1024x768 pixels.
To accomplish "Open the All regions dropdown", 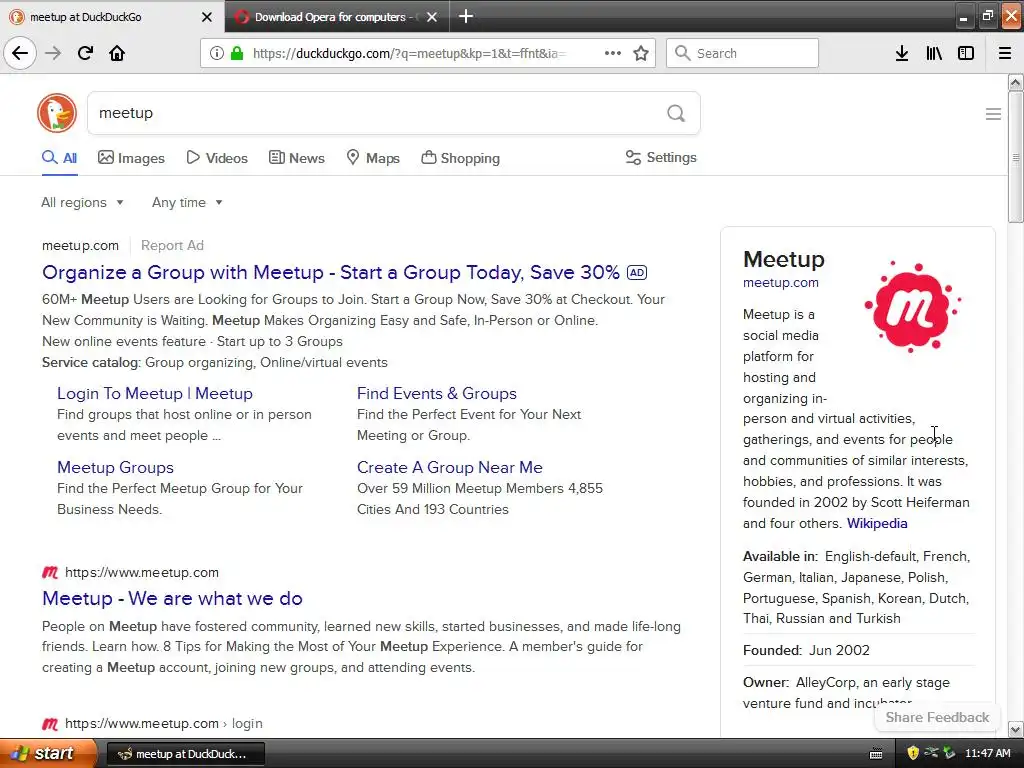I will 82,202.
